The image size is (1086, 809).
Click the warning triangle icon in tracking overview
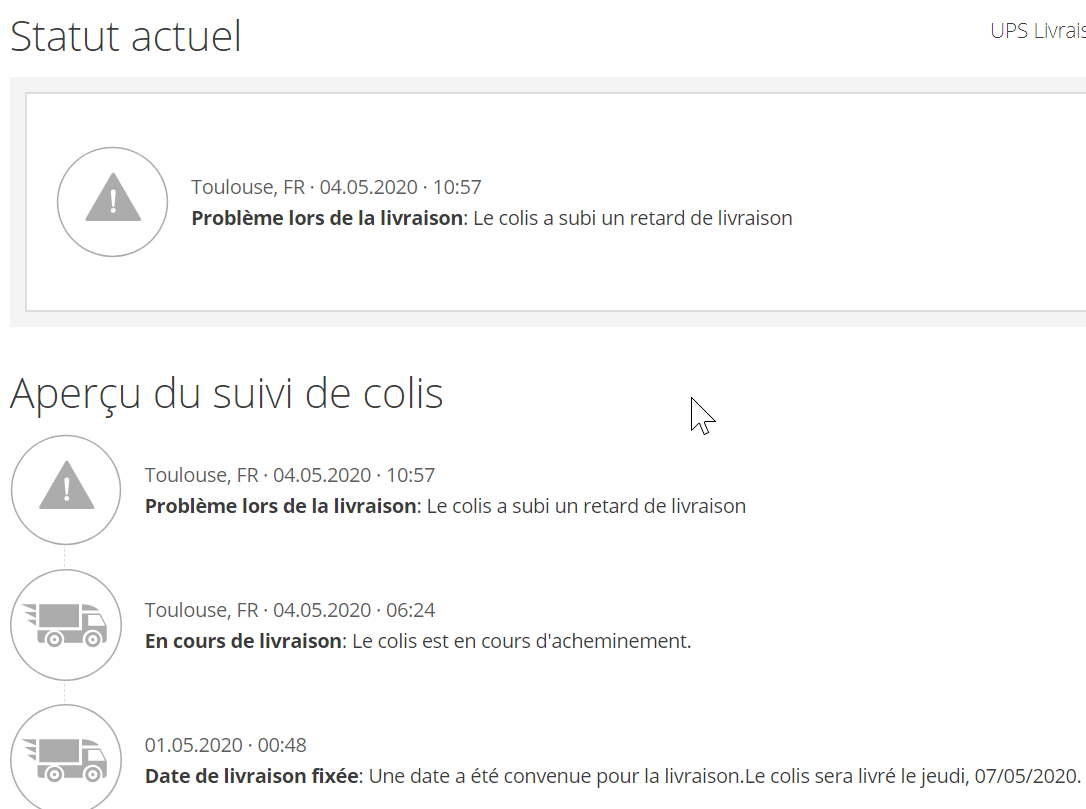coord(66,490)
